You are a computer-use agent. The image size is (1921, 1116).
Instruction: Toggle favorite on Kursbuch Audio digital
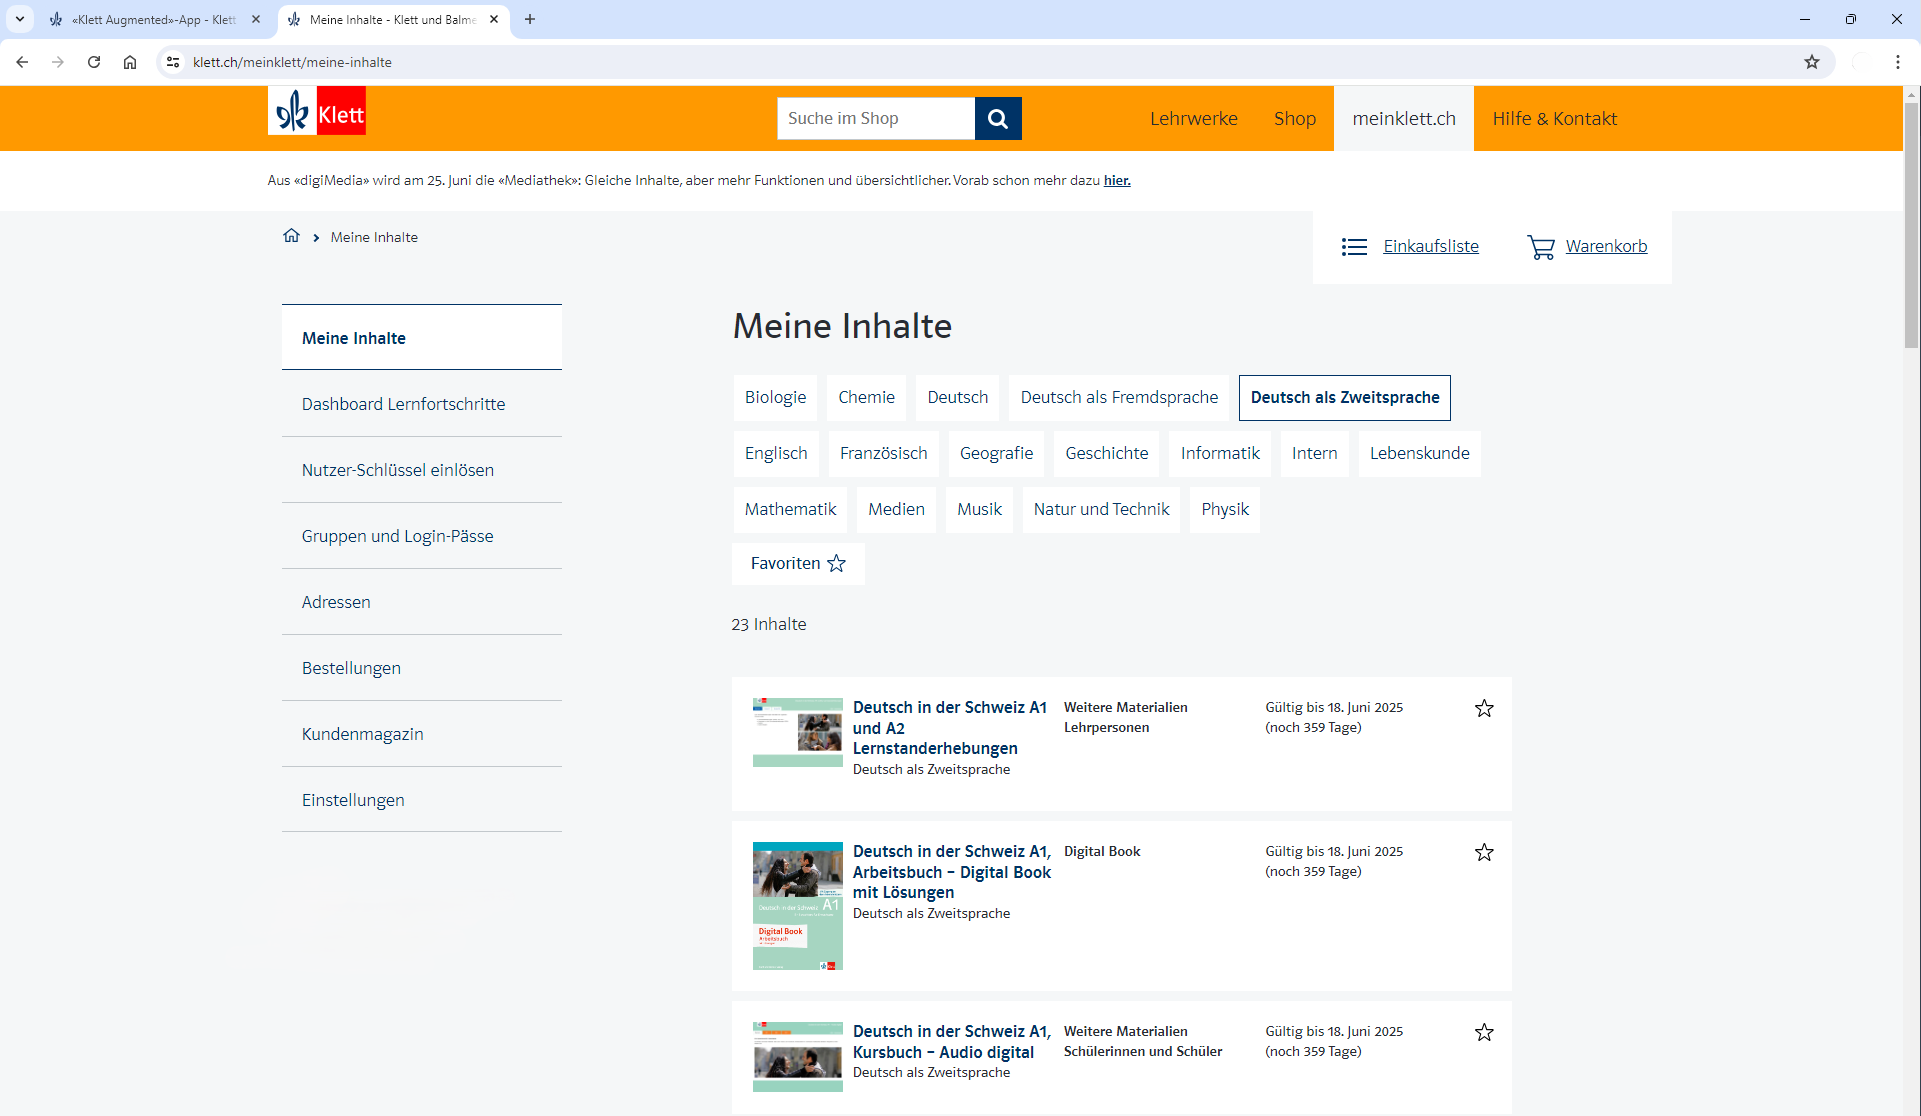(1484, 1033)
